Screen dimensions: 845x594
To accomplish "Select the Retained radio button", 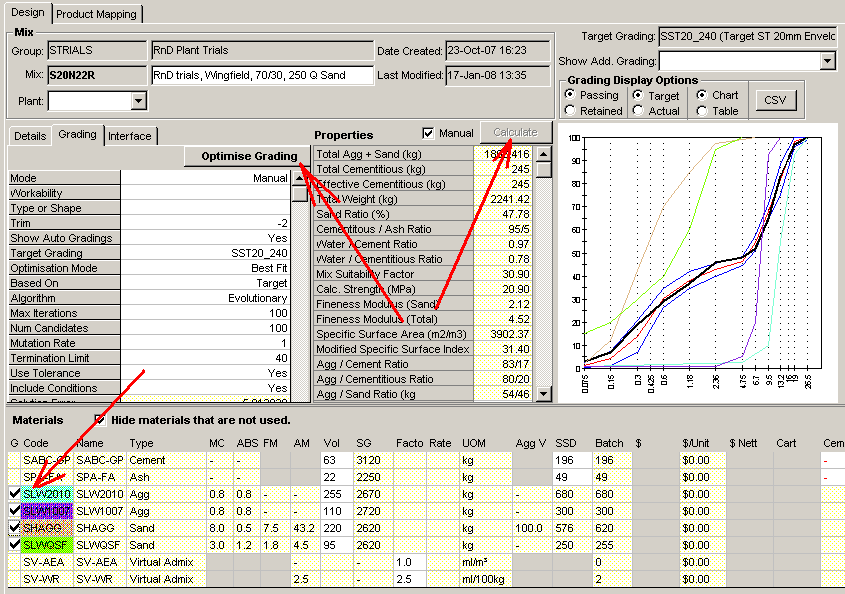I will [570, 111].
